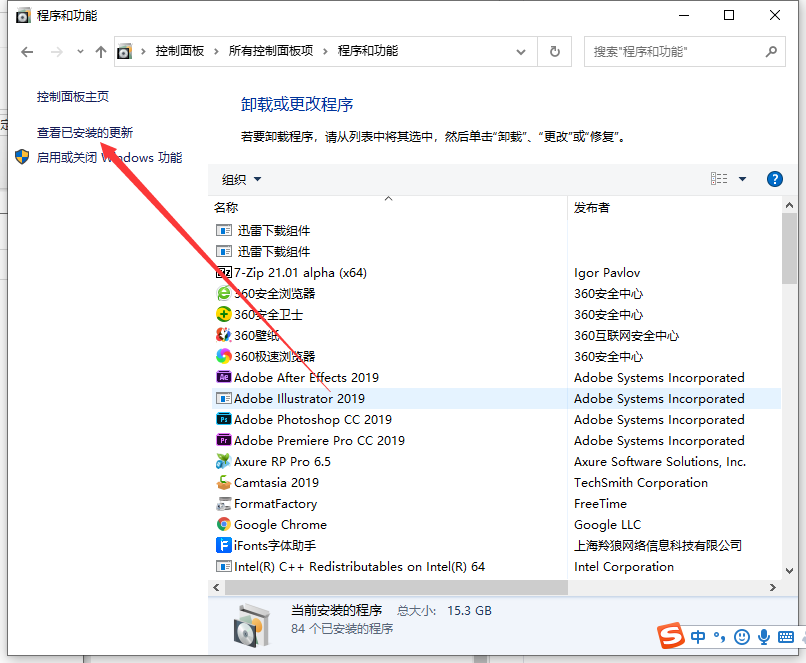Select Intel(R) C++ Redistributables icon
806x663 pixels.
coord(224,566)
